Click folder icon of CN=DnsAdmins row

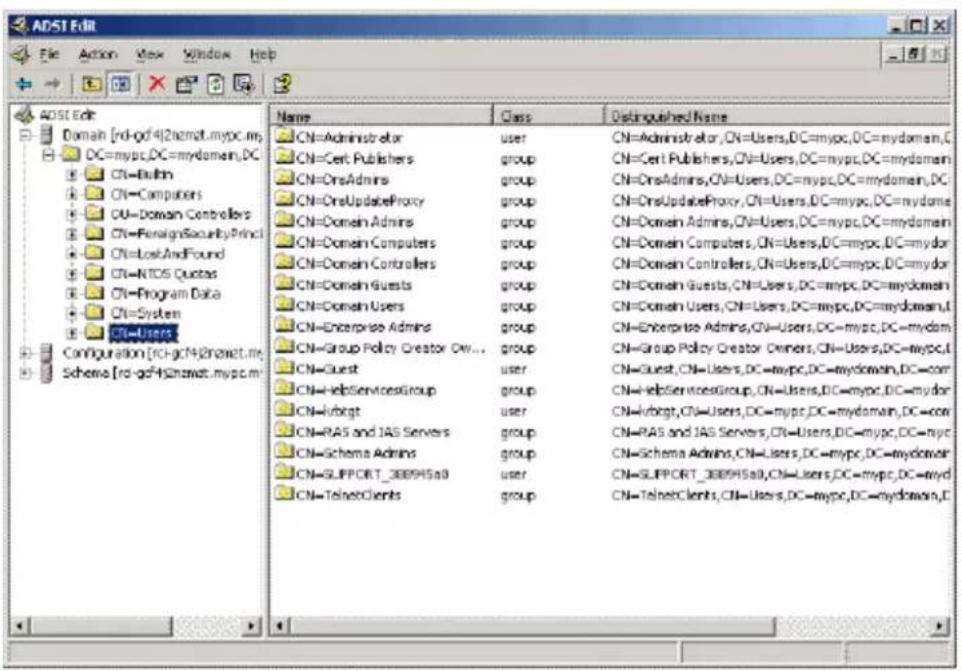(x=284, y=178)
